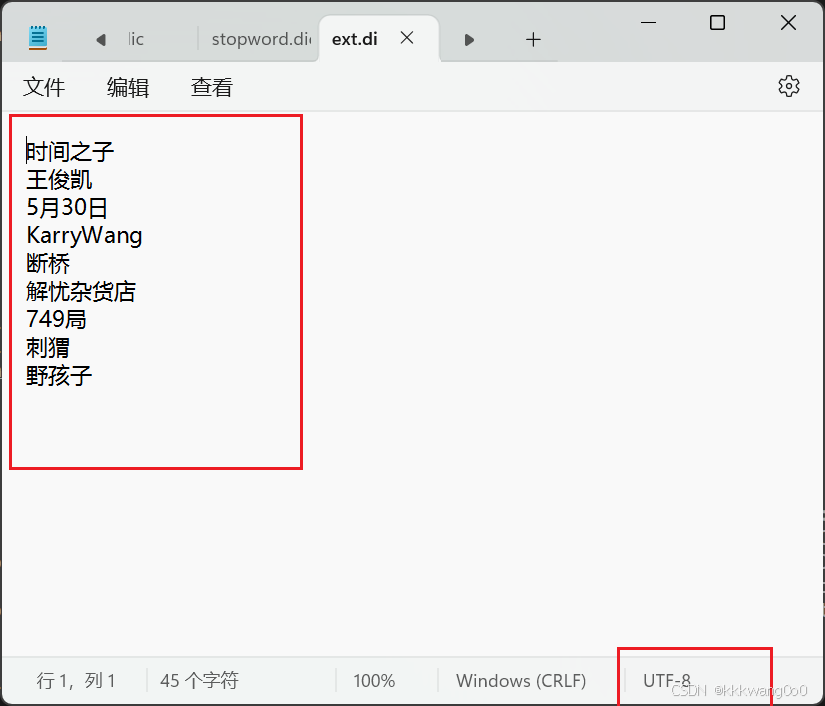
Task: Click the line 解忧杂货店
Action: tap(81, 291)
